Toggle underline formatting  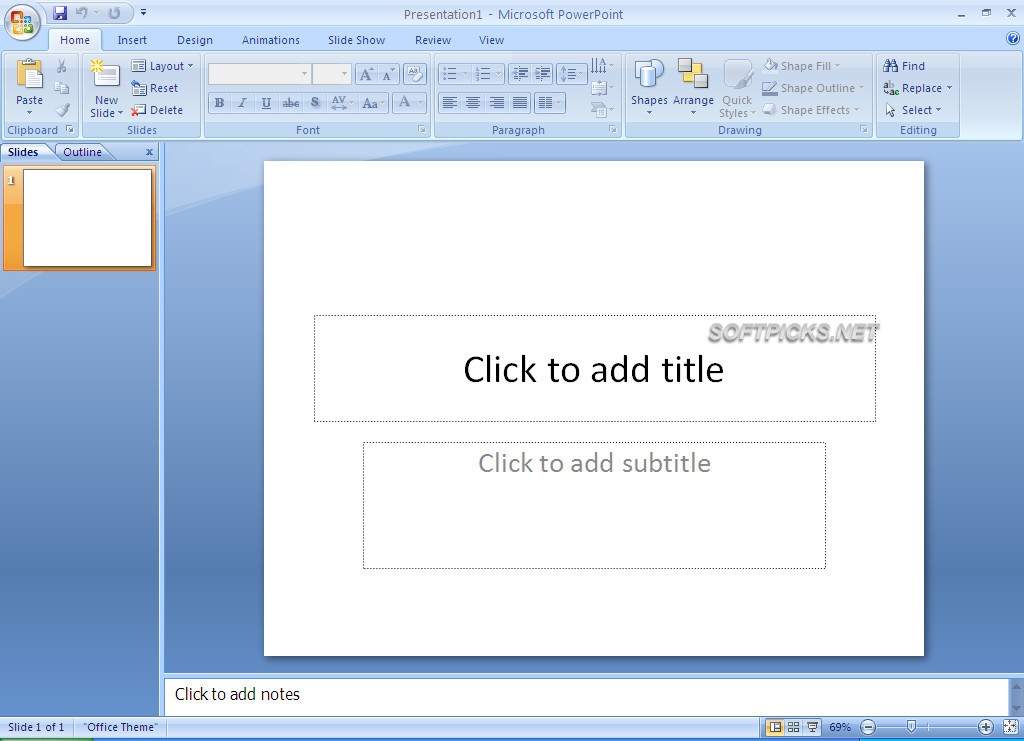pyautogui.click(x=266, y=102)
